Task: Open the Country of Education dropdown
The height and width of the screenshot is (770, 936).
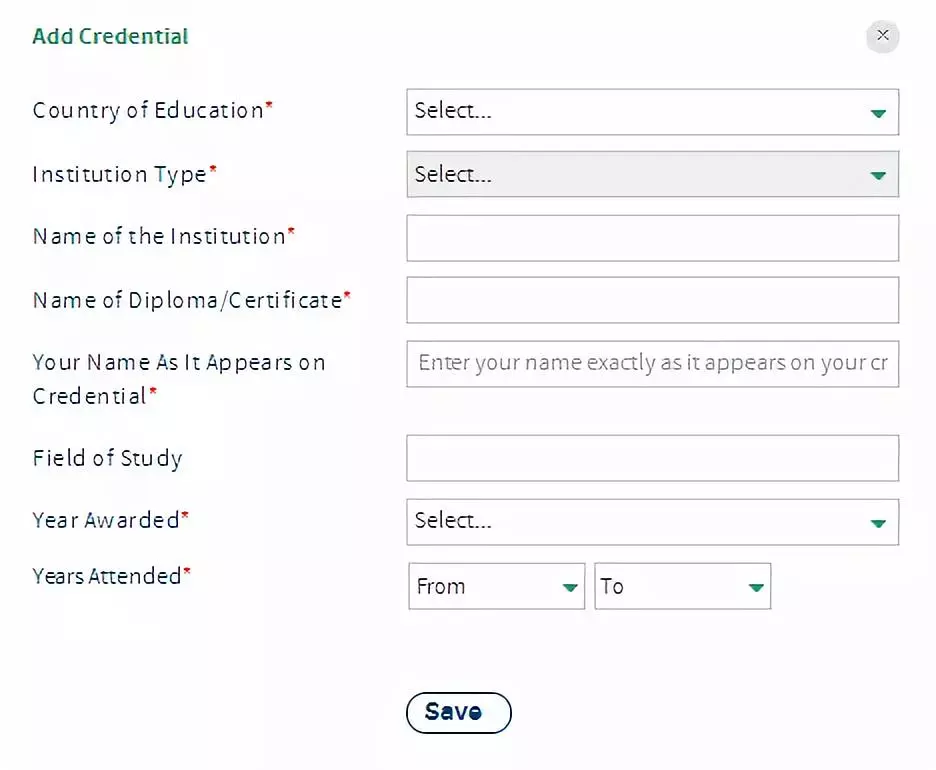Action: click(640, 112)
